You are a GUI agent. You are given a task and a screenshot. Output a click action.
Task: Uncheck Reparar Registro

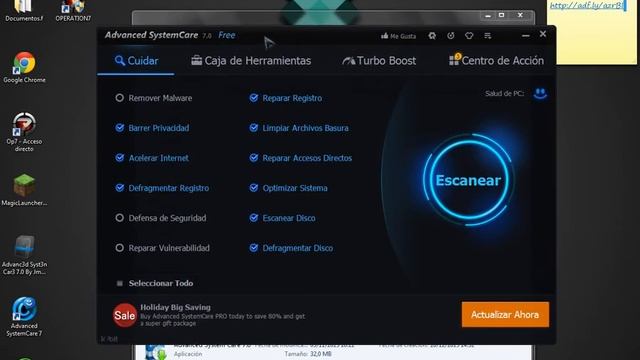253,98
